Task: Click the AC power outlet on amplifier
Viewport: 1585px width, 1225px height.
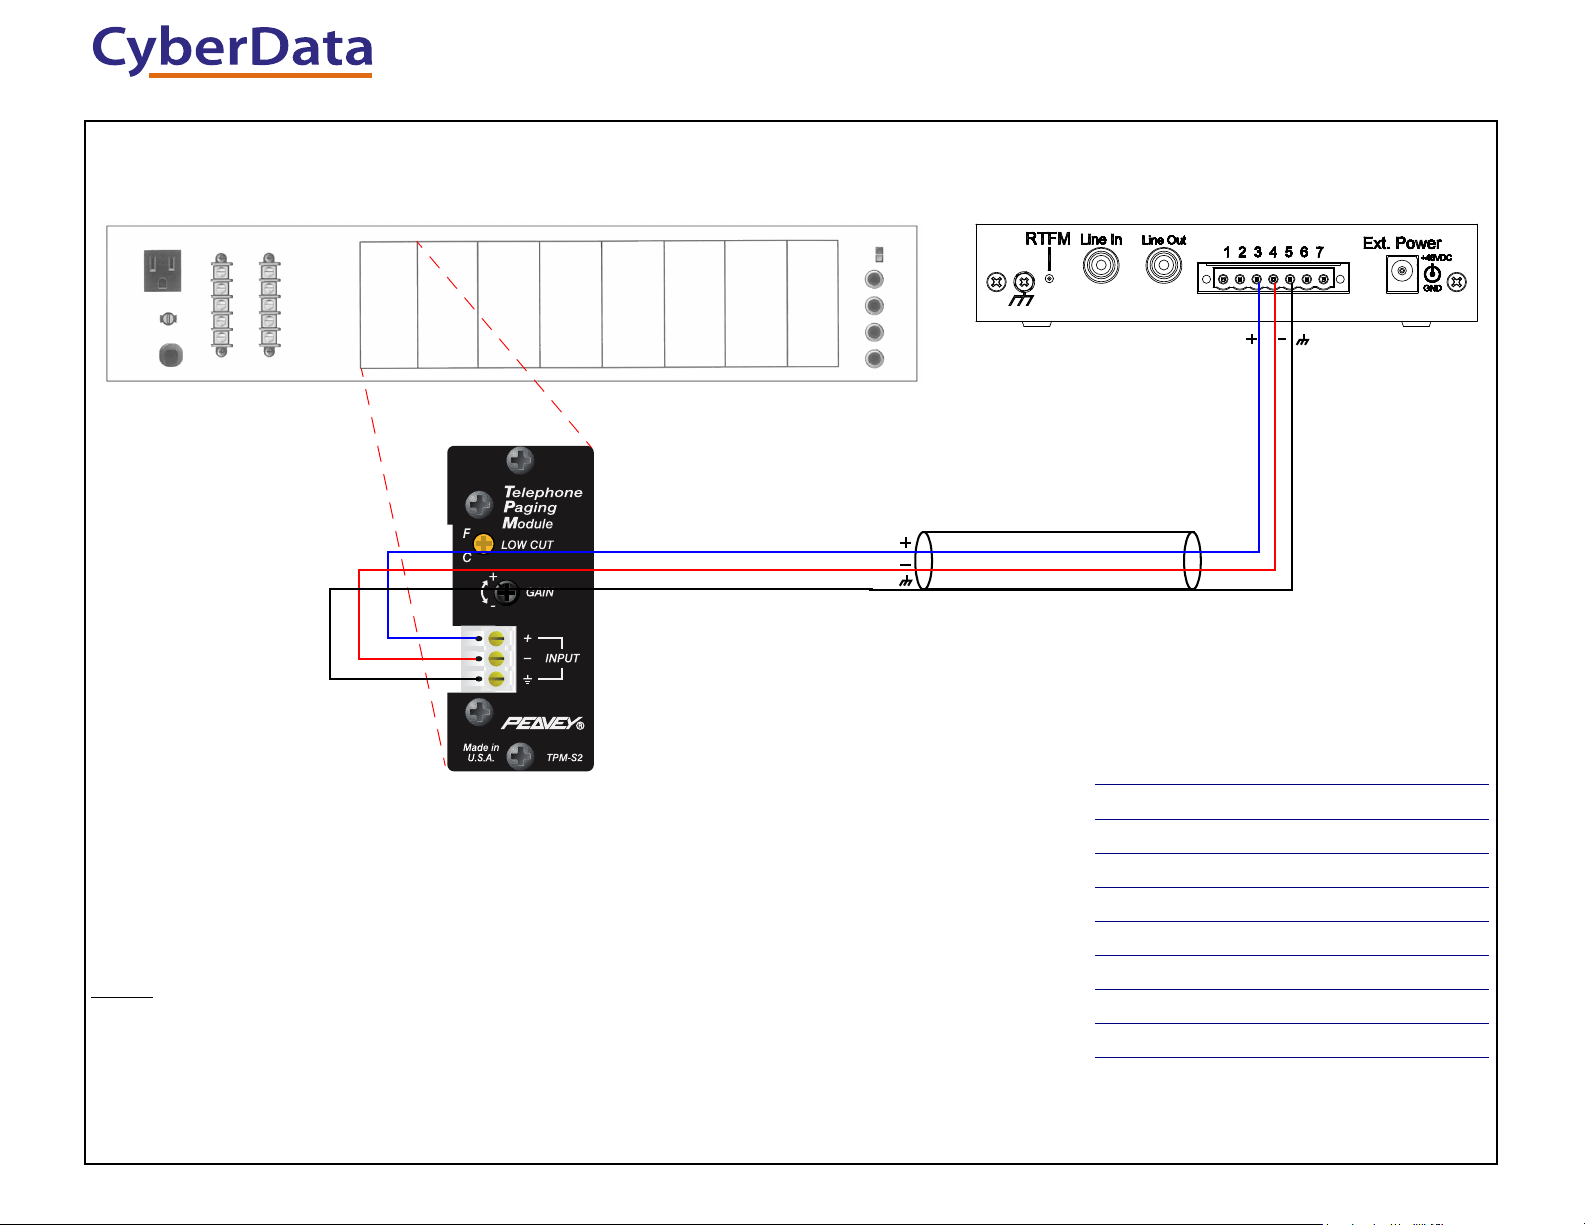Action: click(162, 271)
